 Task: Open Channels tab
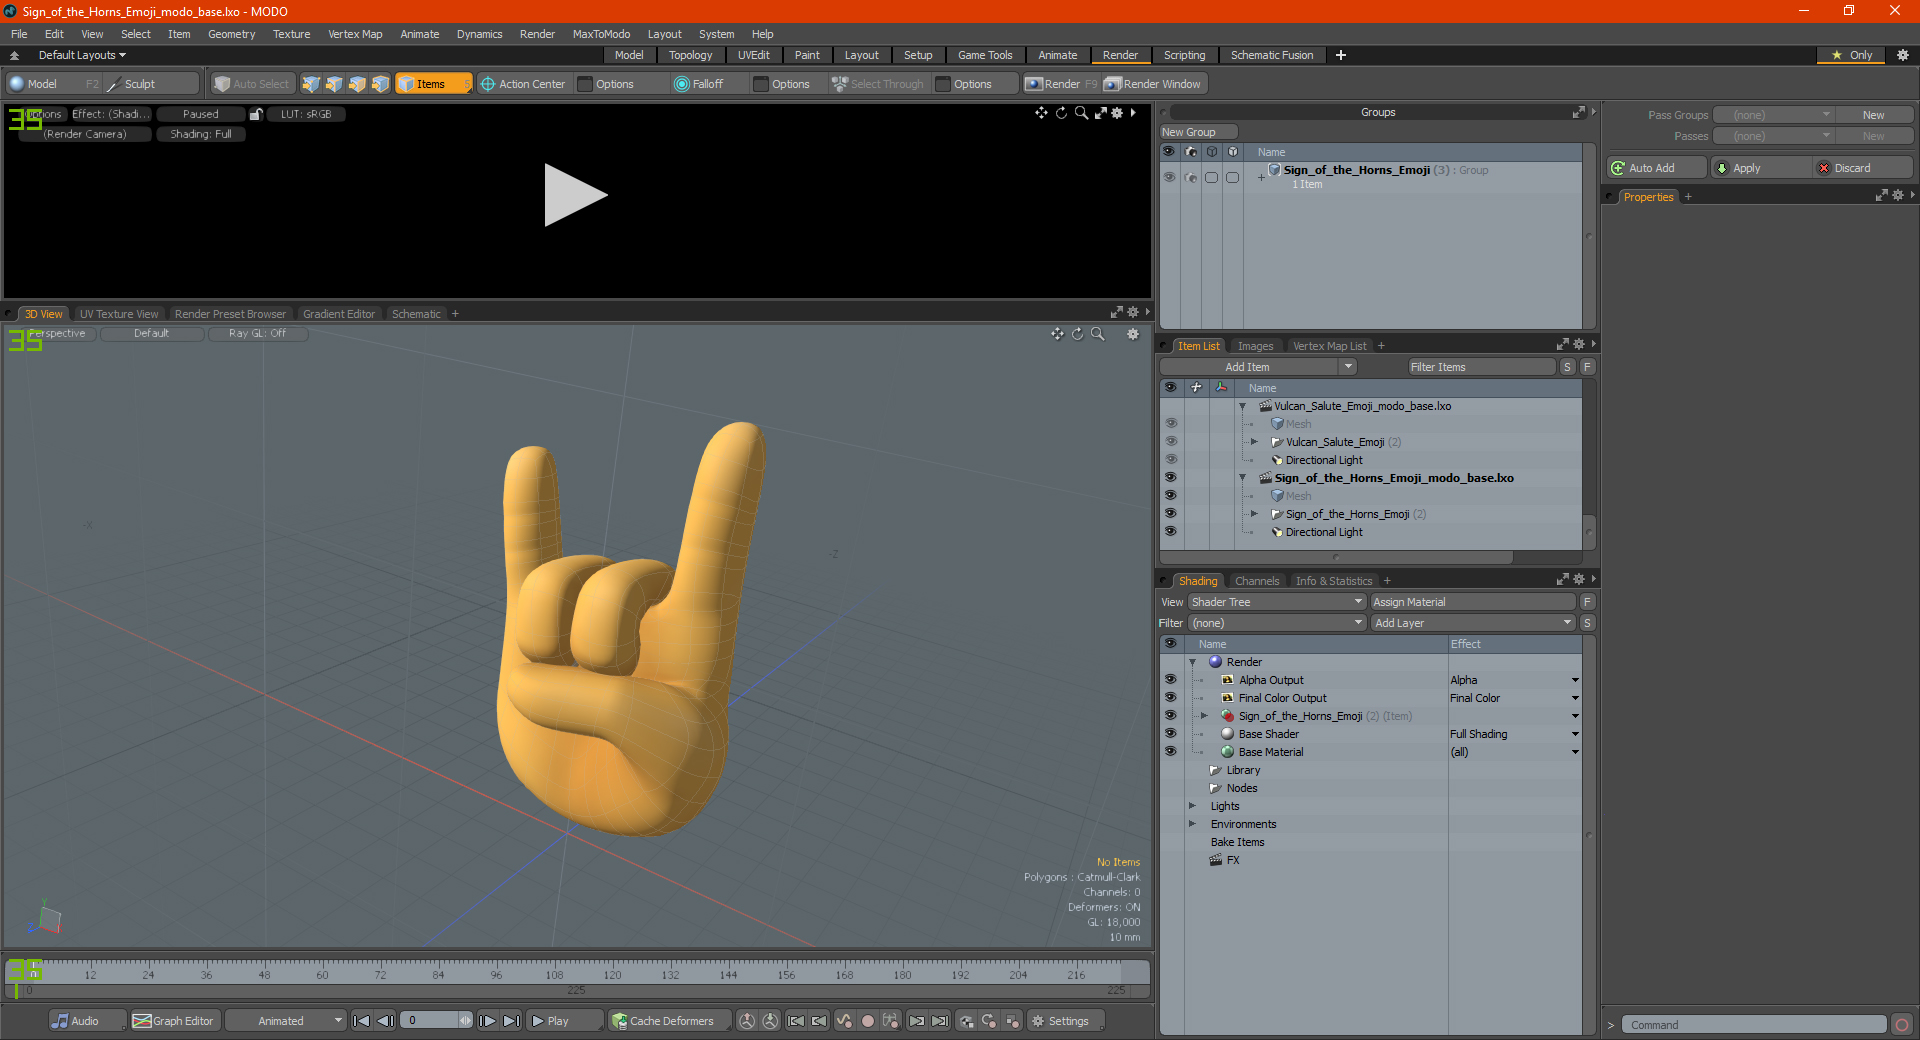(1256, 581)
